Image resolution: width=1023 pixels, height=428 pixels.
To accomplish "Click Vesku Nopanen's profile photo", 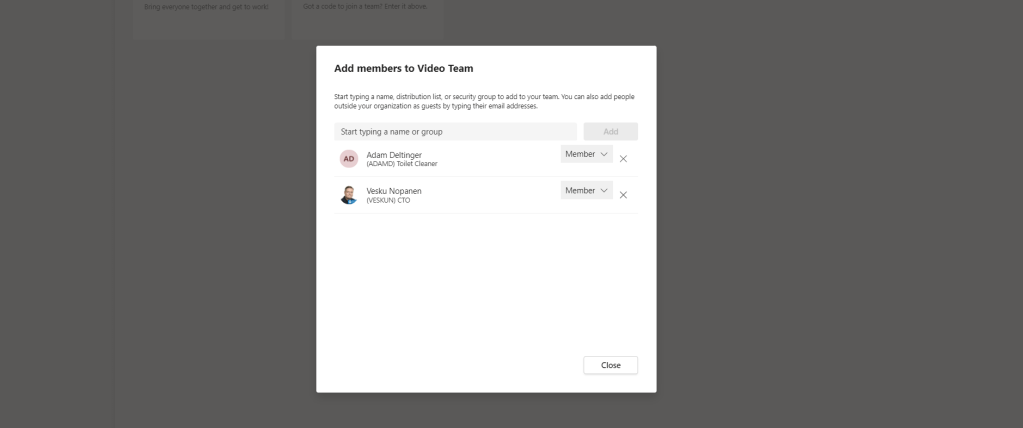I will (x=348, y=195).
